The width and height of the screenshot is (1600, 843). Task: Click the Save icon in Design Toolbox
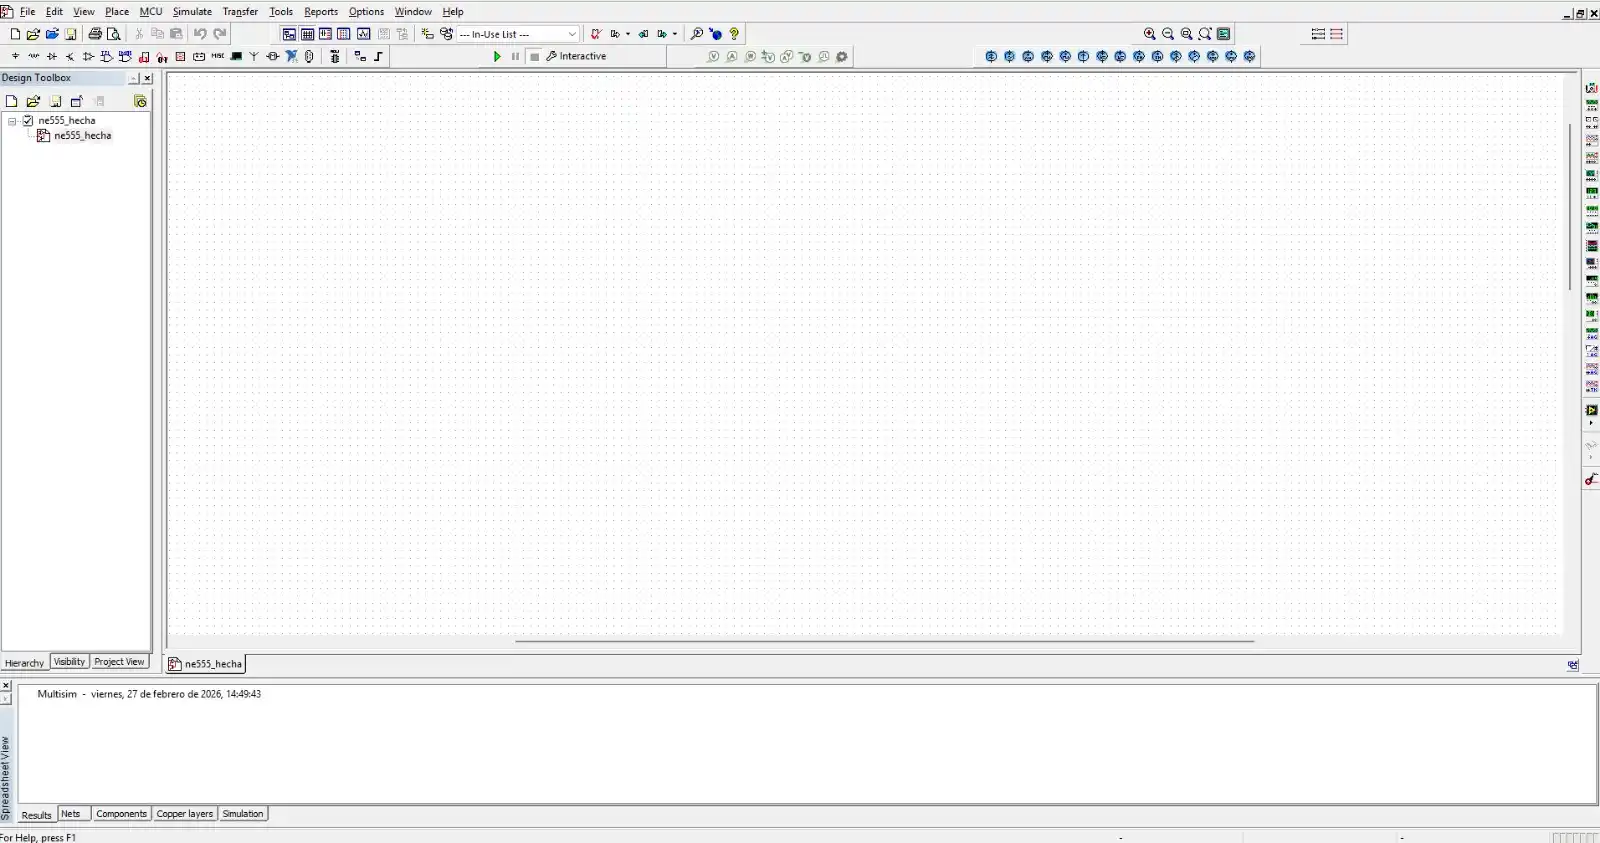pyautogui.click(x=55, y=101)
